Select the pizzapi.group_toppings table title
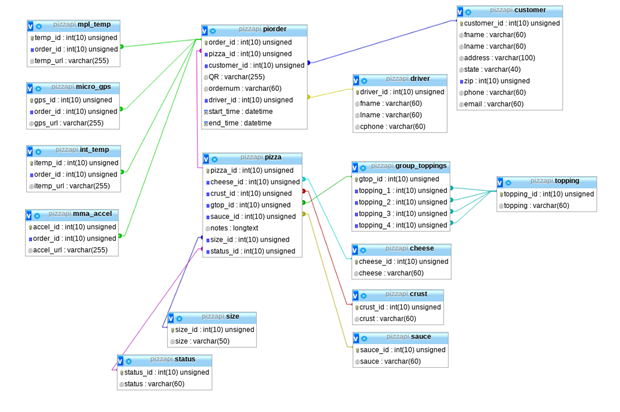Screen dimensions: 620x412 click(408, 166)
